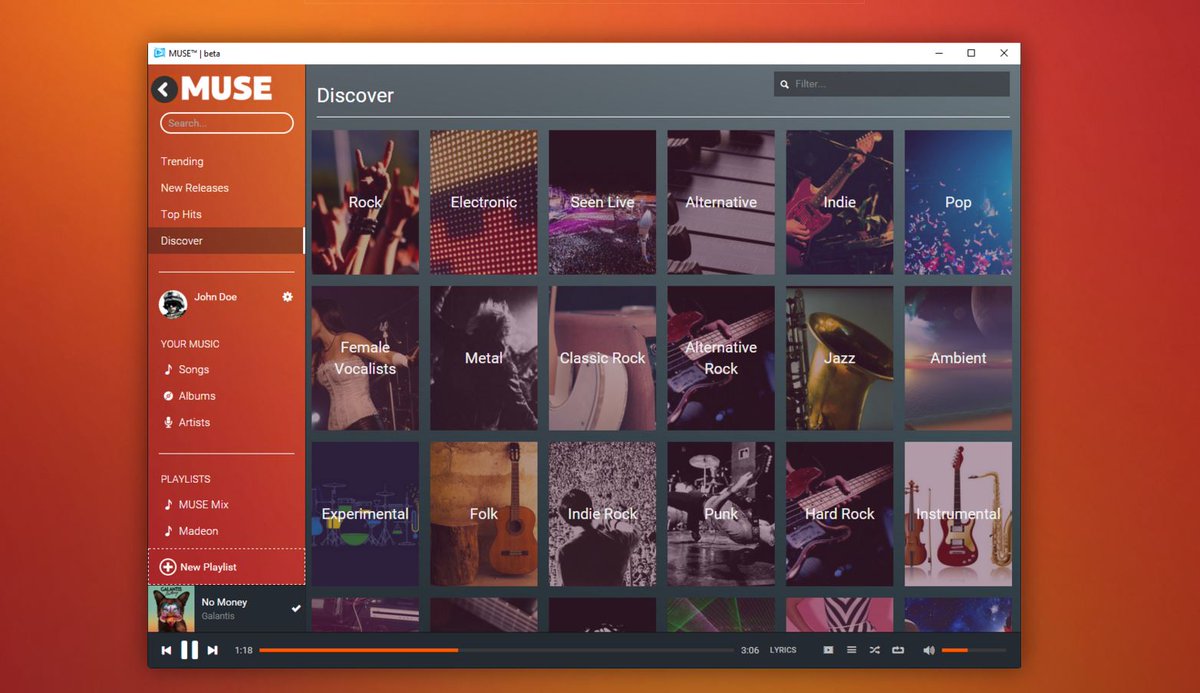Open the Rock genre tile
Screen dimensions: 1200x693
coord(365,202)
